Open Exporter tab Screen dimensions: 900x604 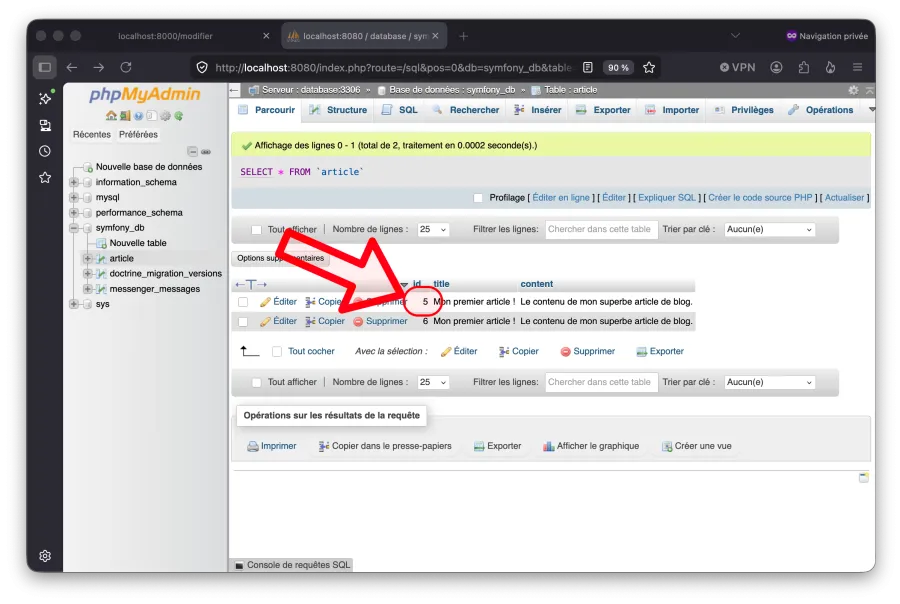coord(603,110)
